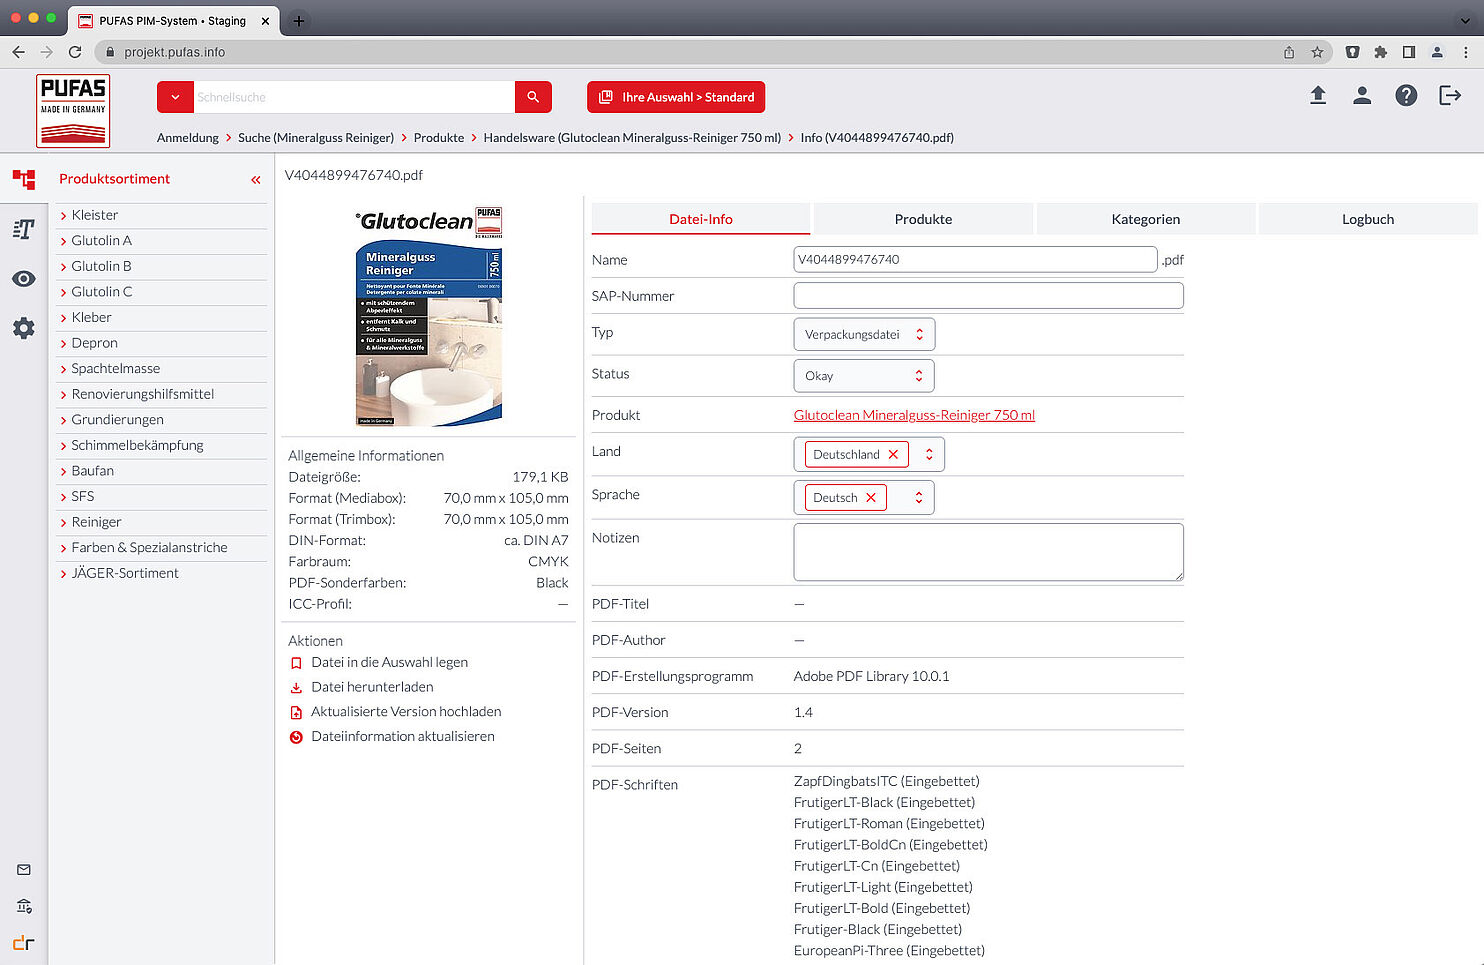Click the Handelsware breadcrumb link
This screenshot has height=965, width=1484.
632,138
